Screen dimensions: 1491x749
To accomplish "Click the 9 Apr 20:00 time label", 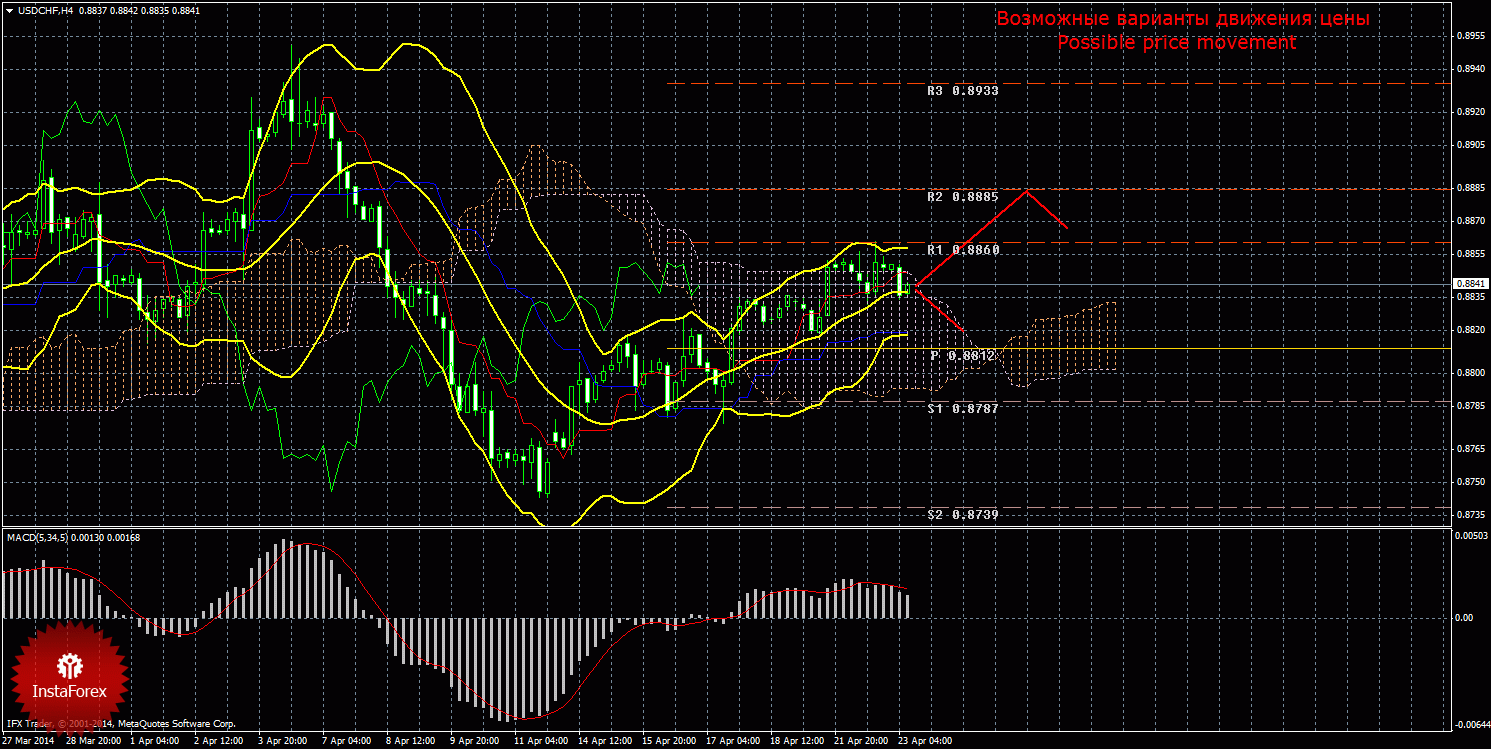I will (474, 742).
